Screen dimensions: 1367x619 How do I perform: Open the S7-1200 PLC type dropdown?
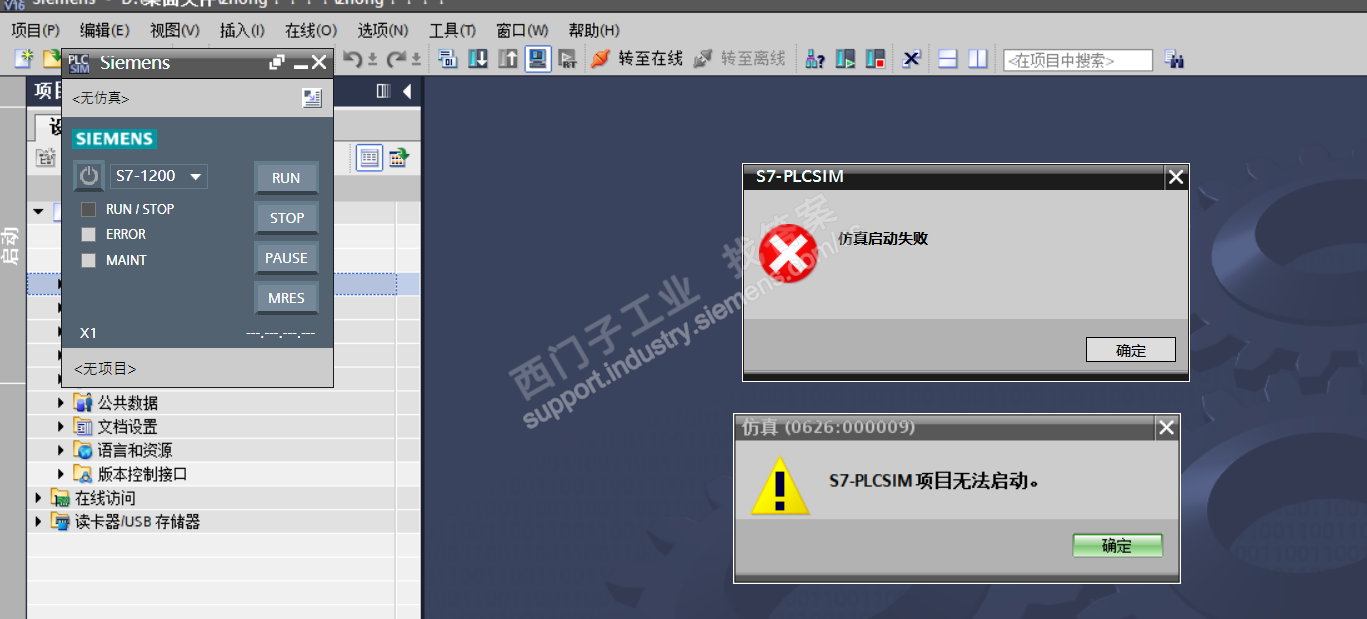[159, 176]
